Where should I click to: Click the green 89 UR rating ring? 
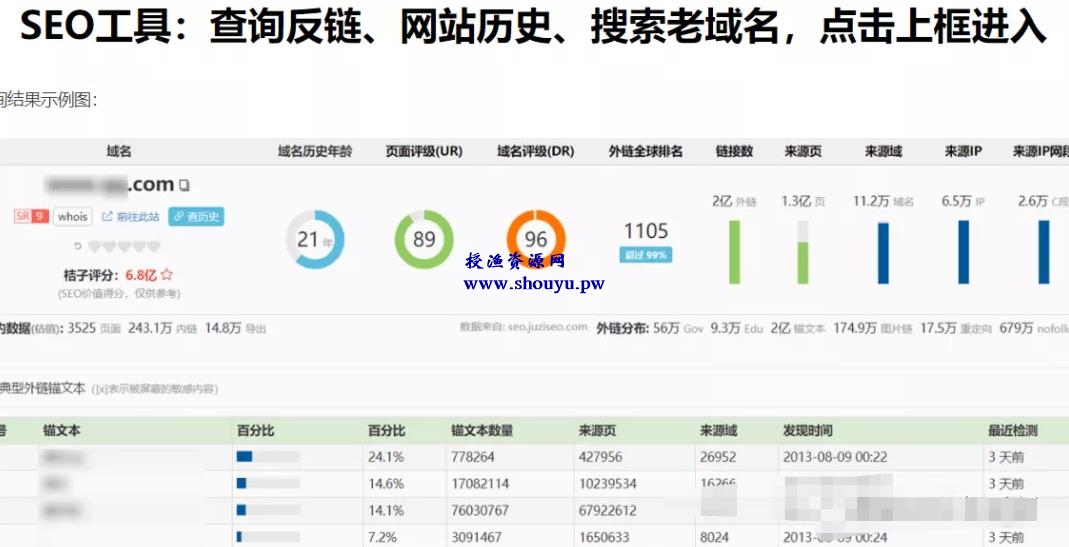pos(424,239)
